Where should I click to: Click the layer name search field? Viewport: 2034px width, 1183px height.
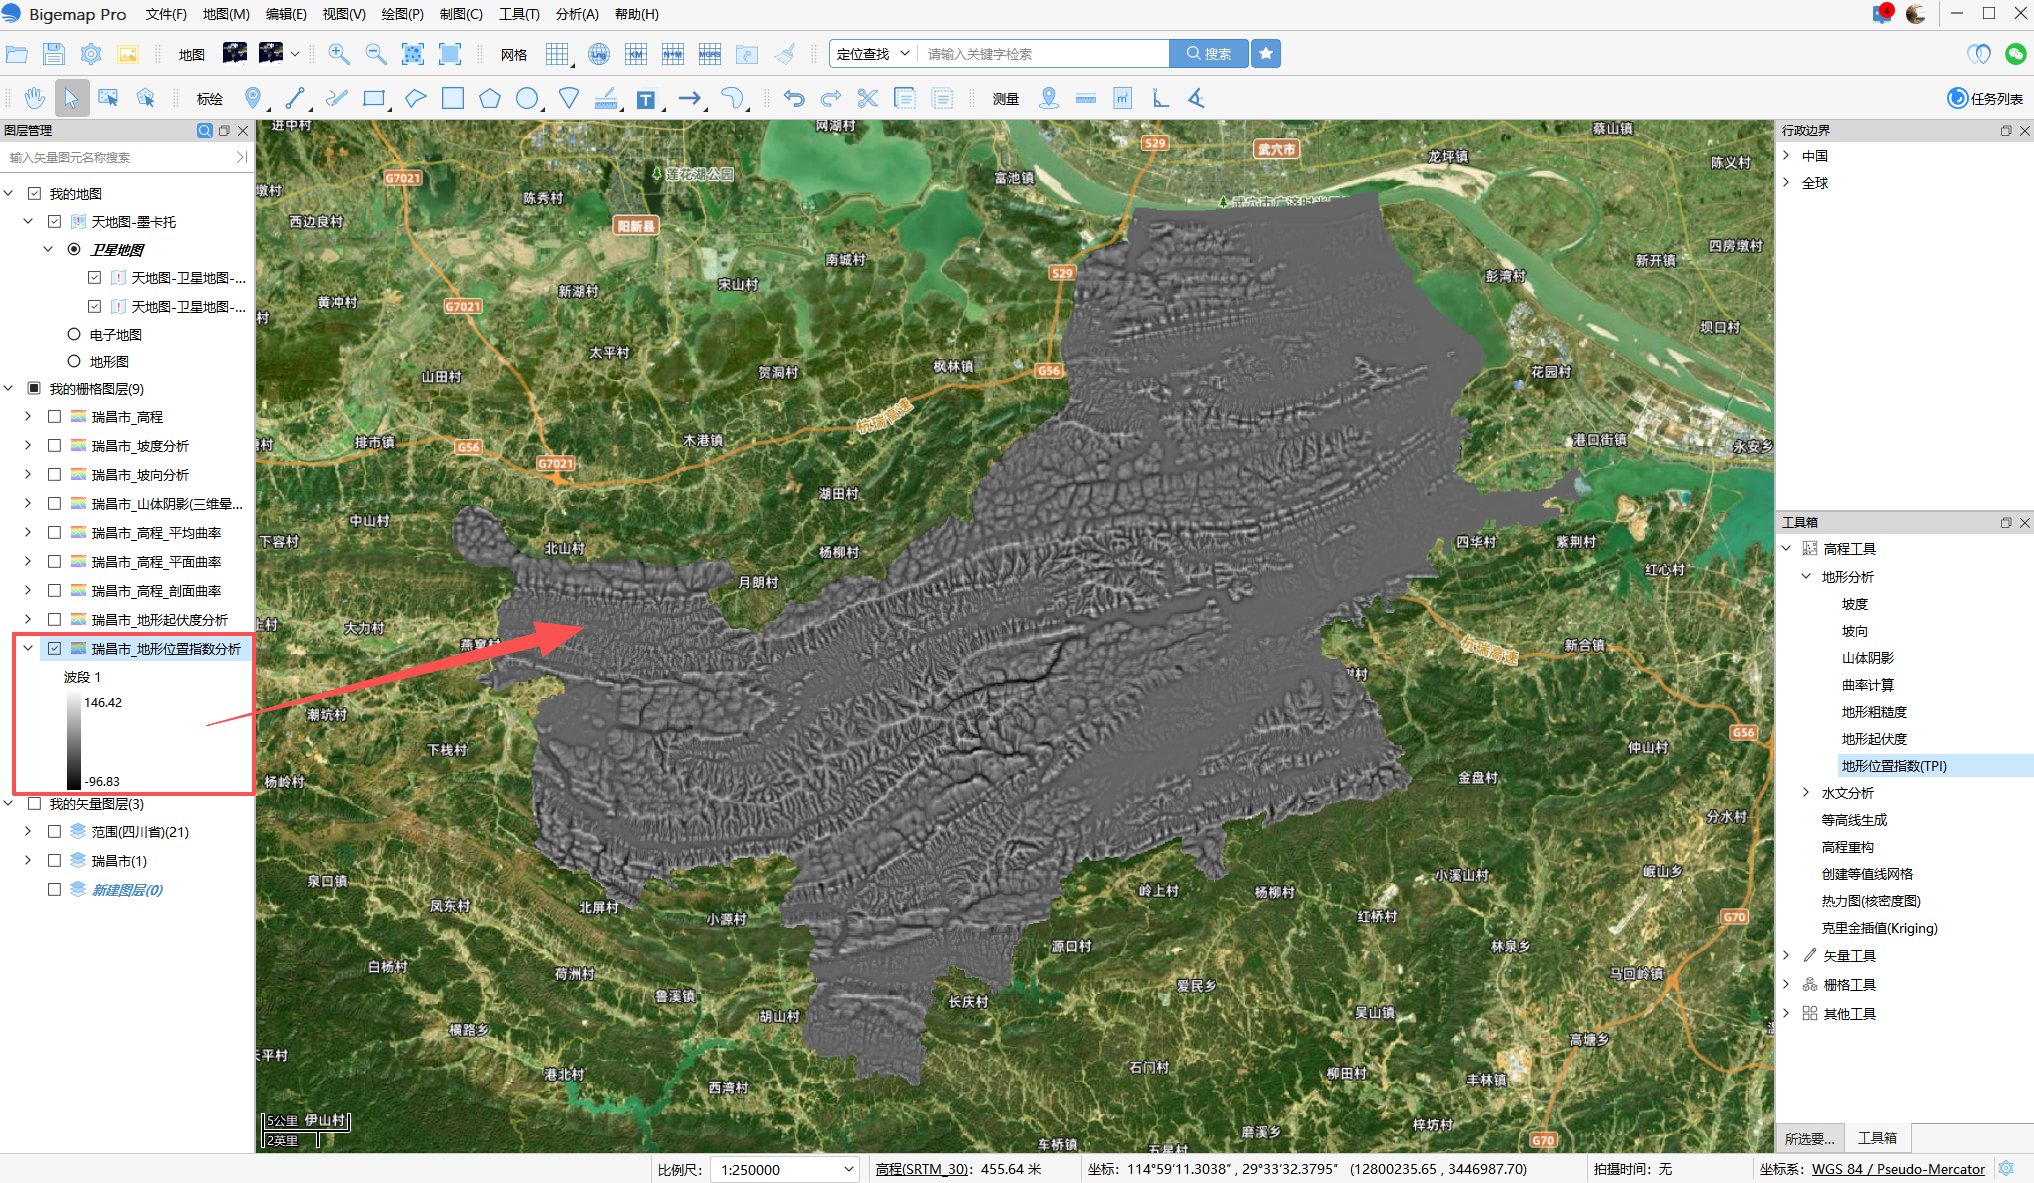120,157
